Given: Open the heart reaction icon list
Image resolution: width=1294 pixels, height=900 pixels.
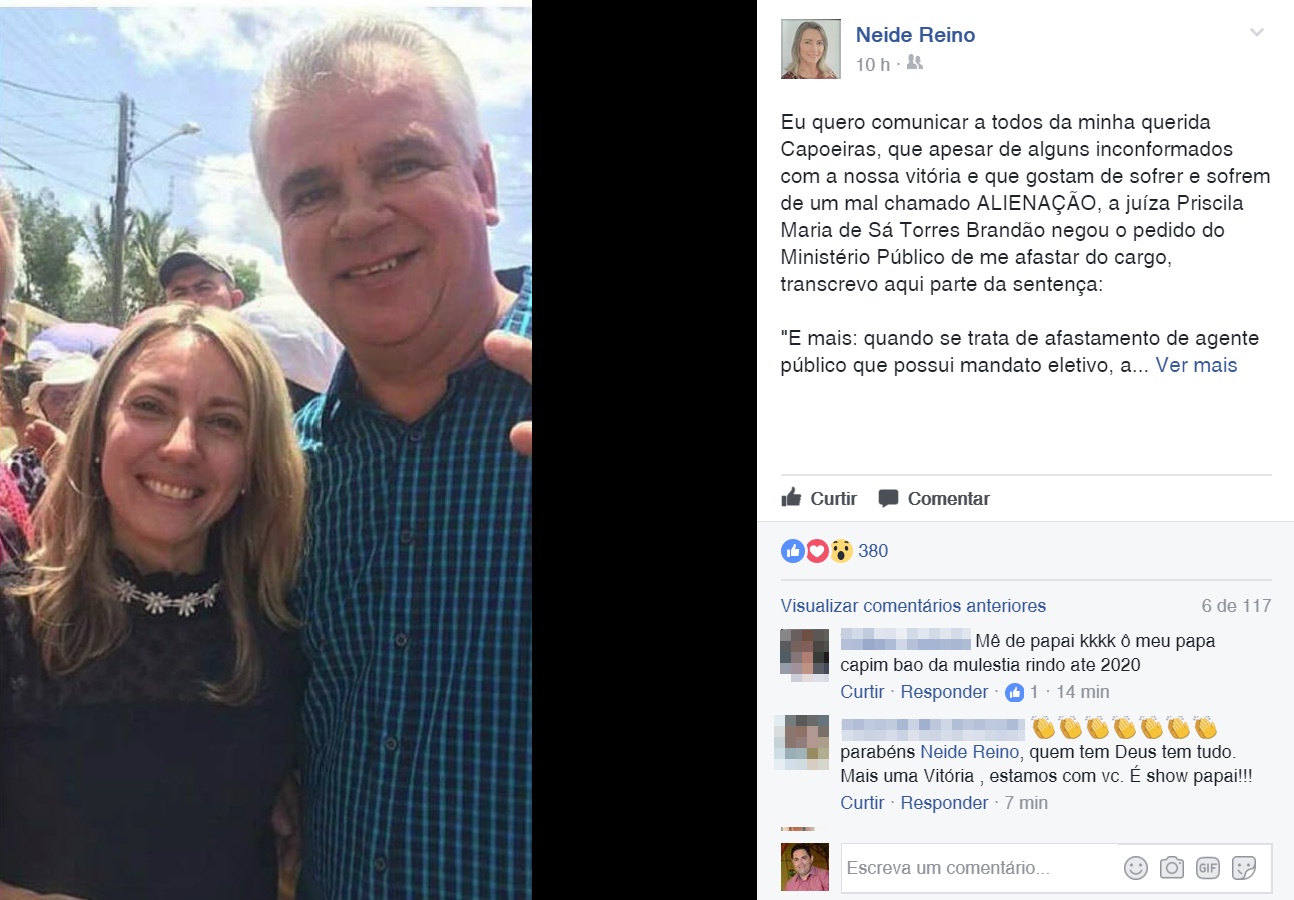Looking at the screenshot, I should click(817, 551).
